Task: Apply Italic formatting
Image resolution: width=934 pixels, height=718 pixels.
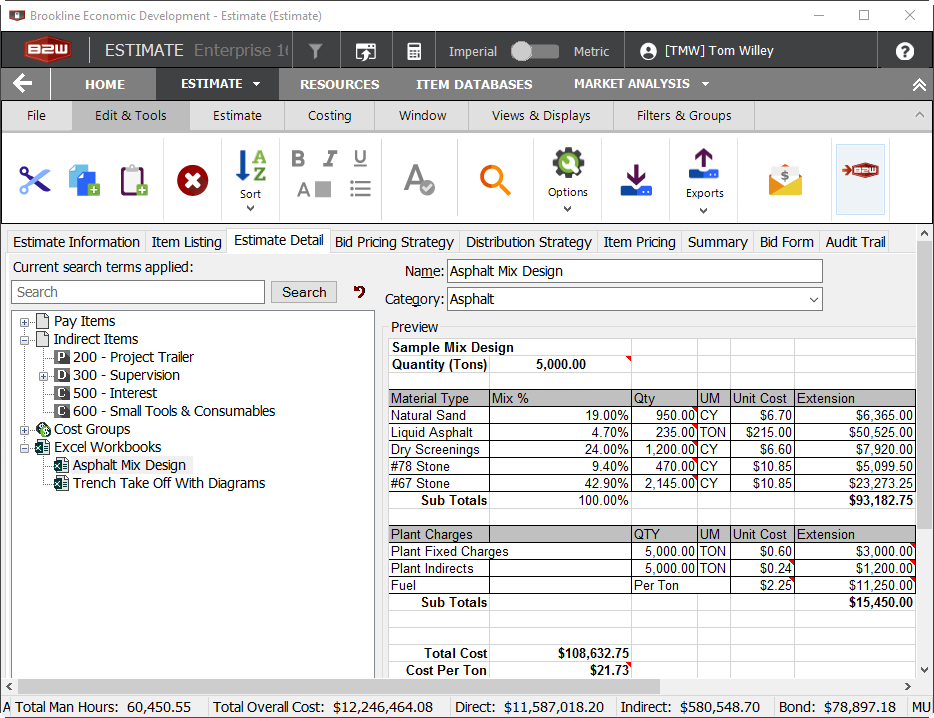Action: [329, 158]
